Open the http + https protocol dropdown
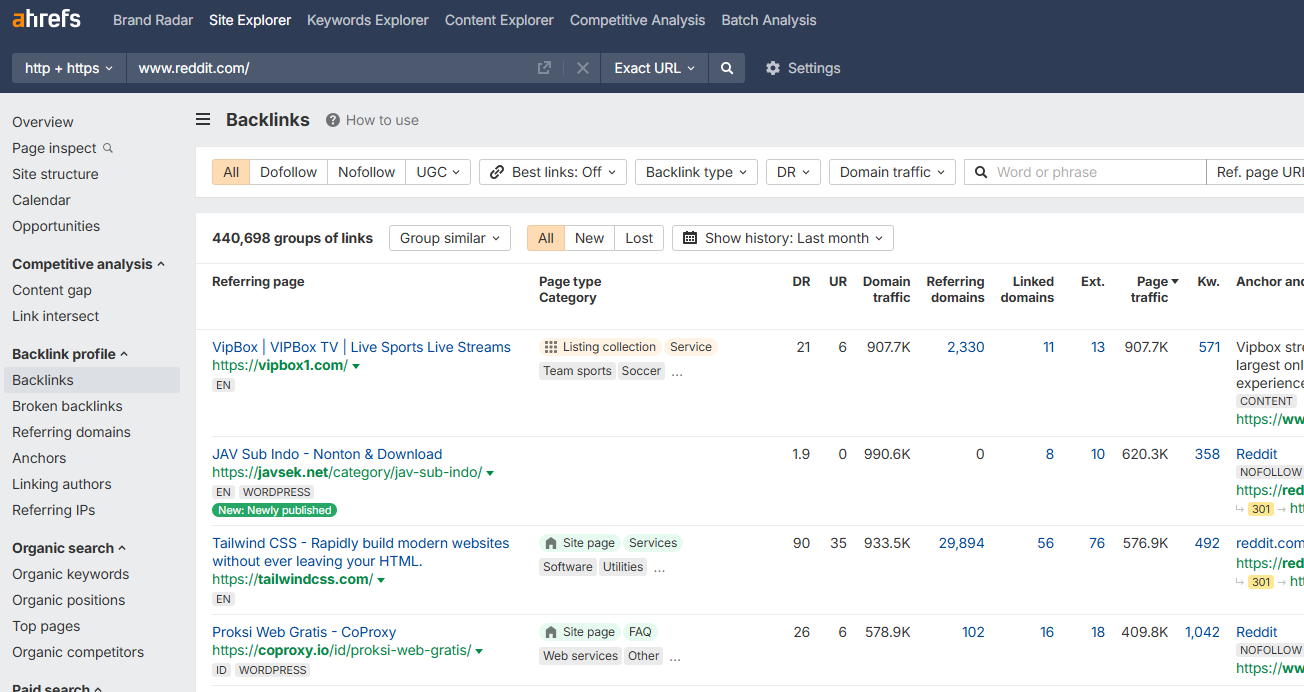Screen dimensions: 1304x692 69,68
